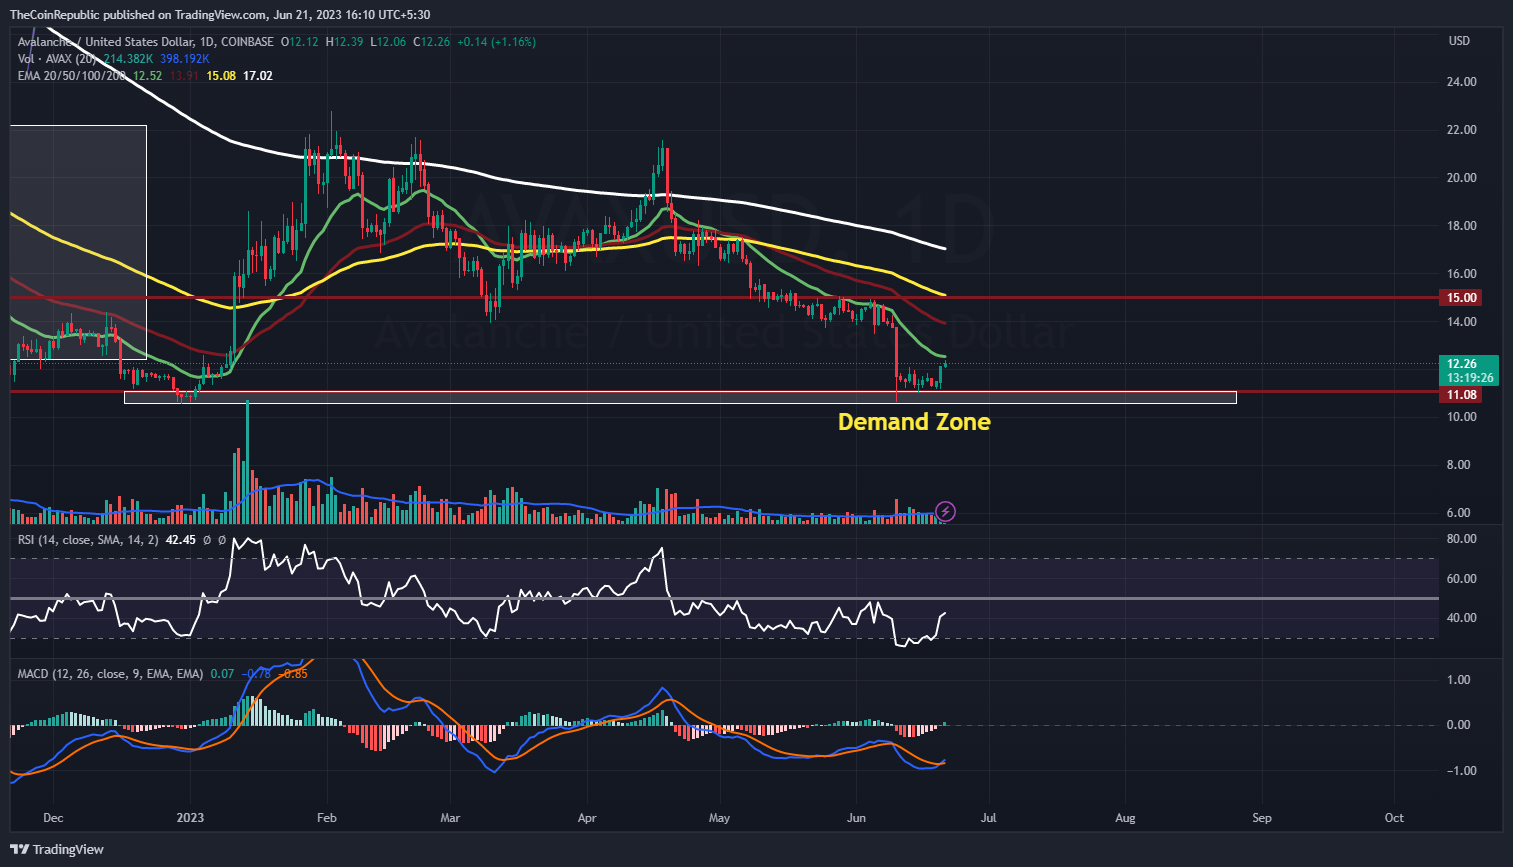Click the 8.00 price axis label
Viewport: 1513px width, 867px height.
click(x=1459, y=465)
